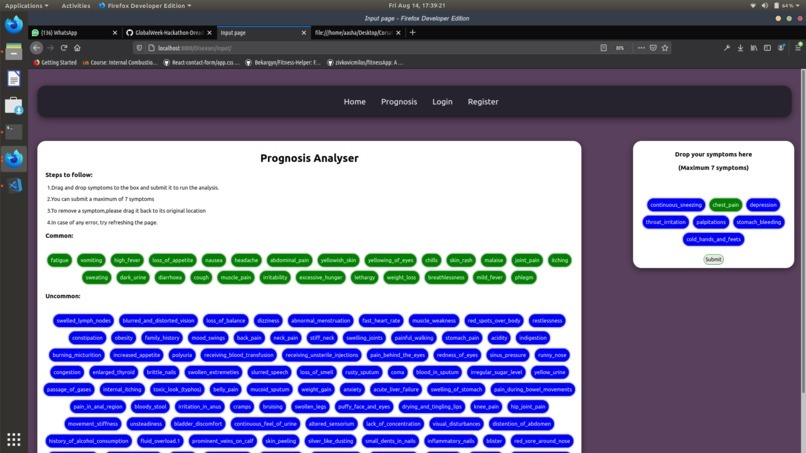Open the zivkovicmilos/fitnessApp bookmark

point(365,63)
